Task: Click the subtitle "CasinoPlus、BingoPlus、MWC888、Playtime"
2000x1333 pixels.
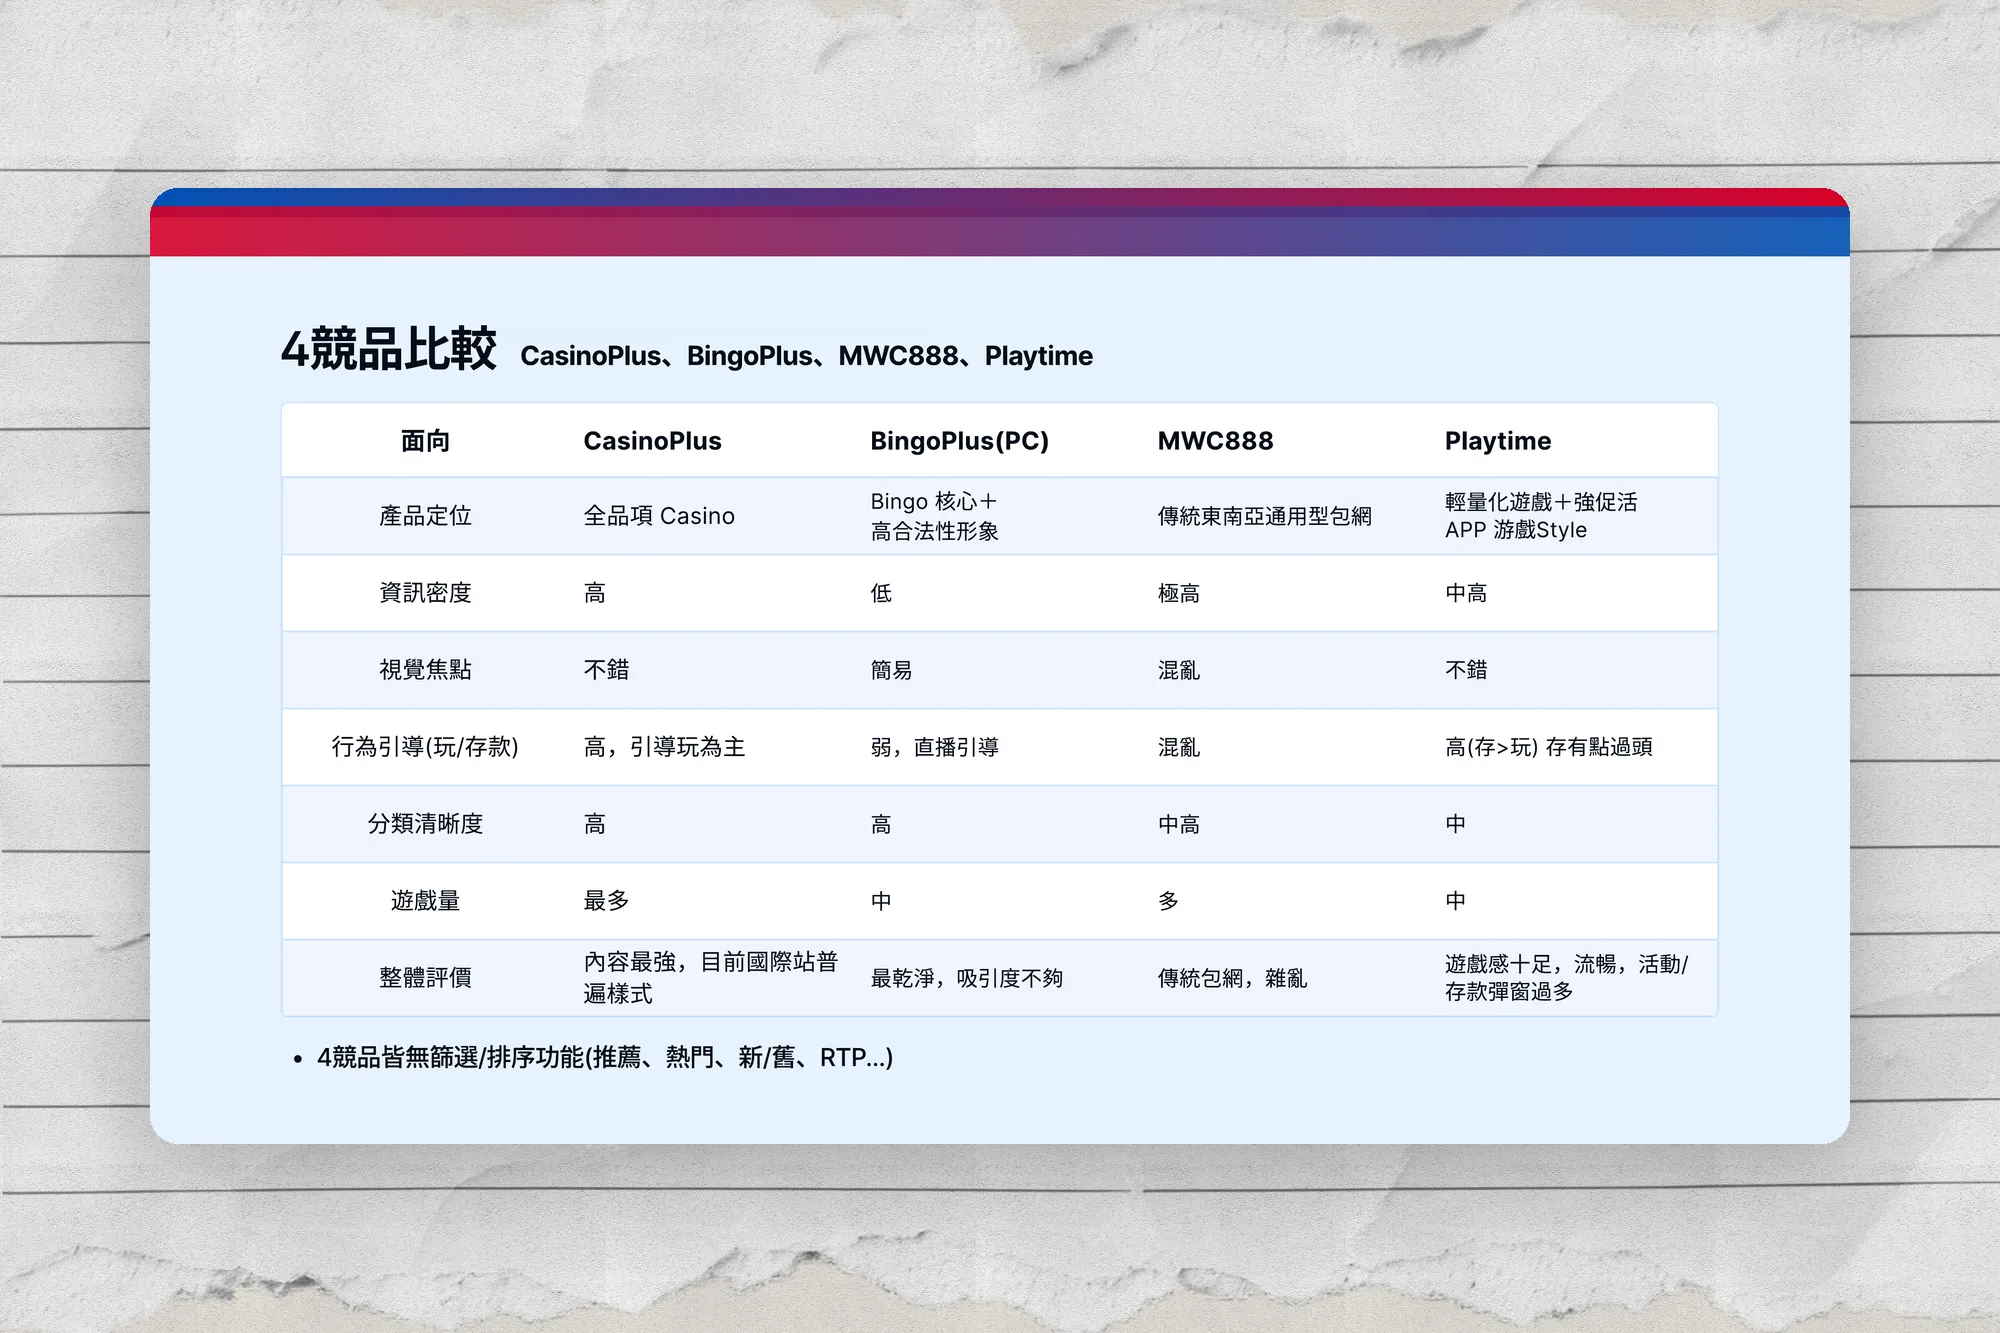Action: pyautogui.click(x=806, y=356)
